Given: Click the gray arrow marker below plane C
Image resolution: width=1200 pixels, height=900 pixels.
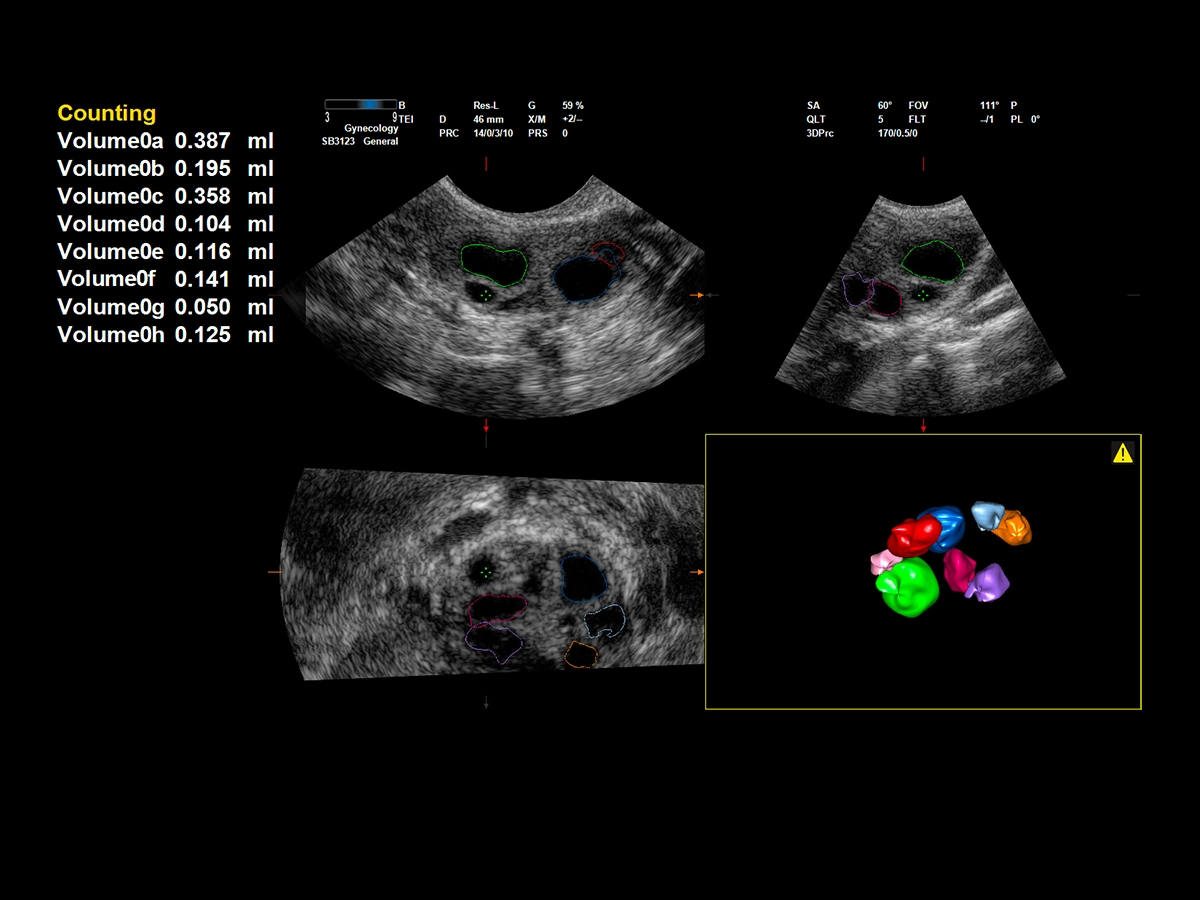Looking at the screenshot, I should click(x=487, y=703).
